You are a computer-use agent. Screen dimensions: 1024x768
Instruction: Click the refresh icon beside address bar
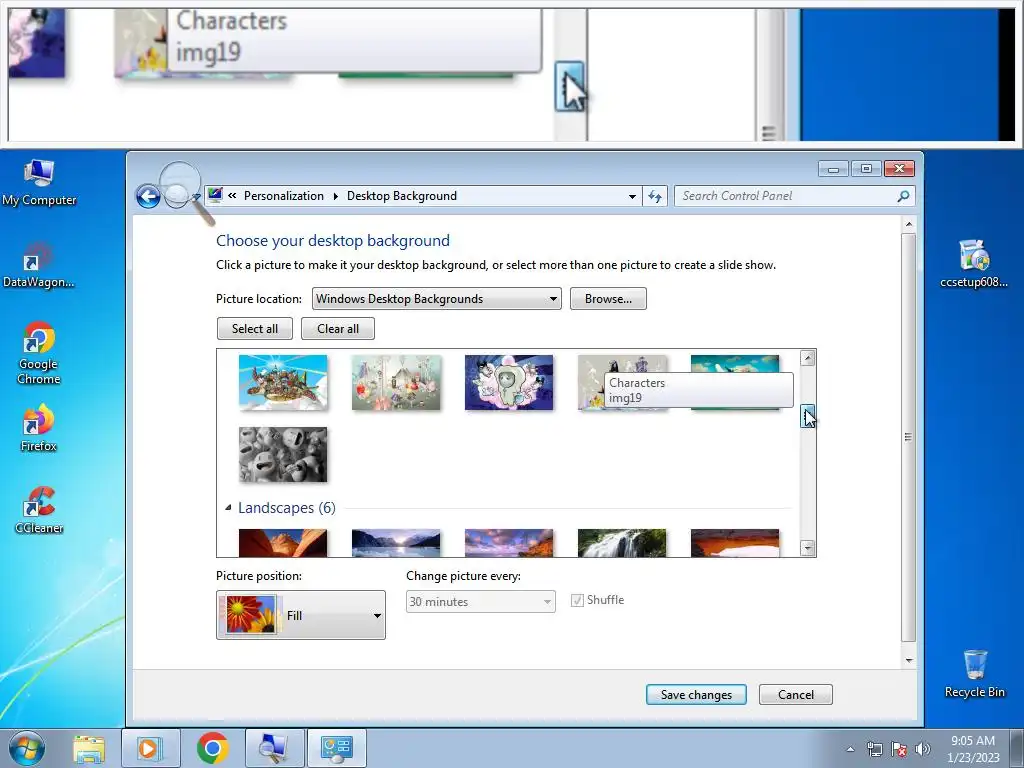[655, 196]
